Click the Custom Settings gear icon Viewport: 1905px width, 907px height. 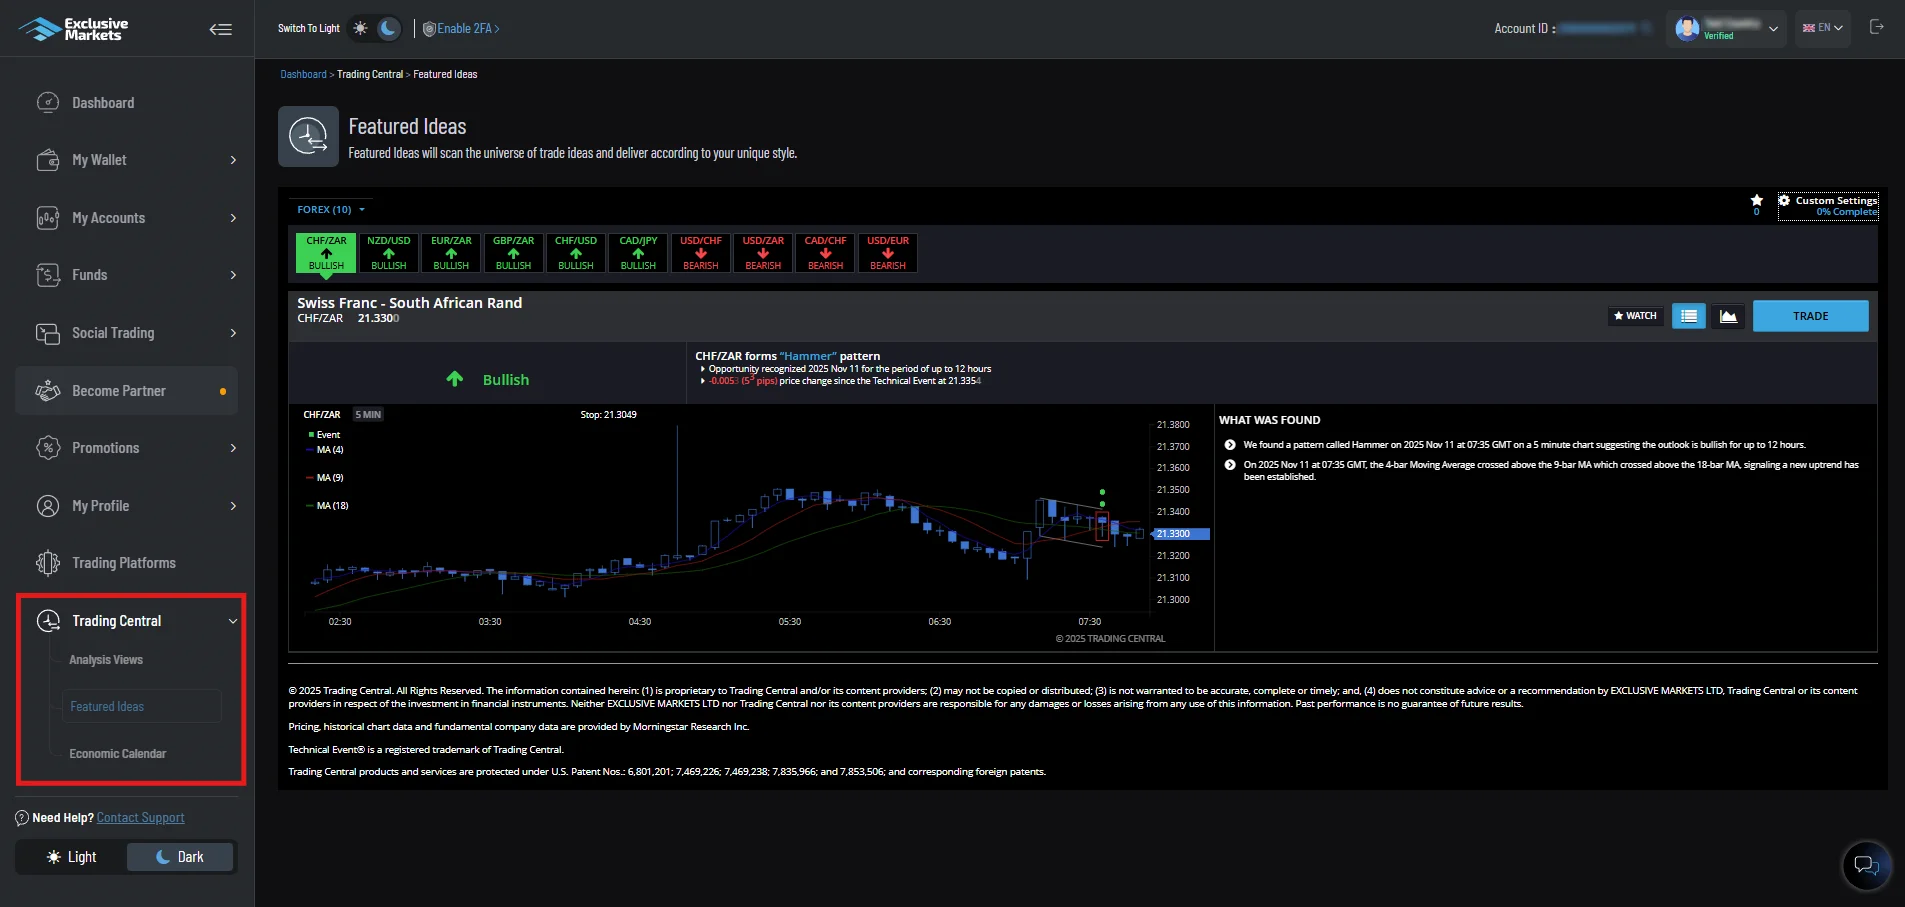(1784, 200)
